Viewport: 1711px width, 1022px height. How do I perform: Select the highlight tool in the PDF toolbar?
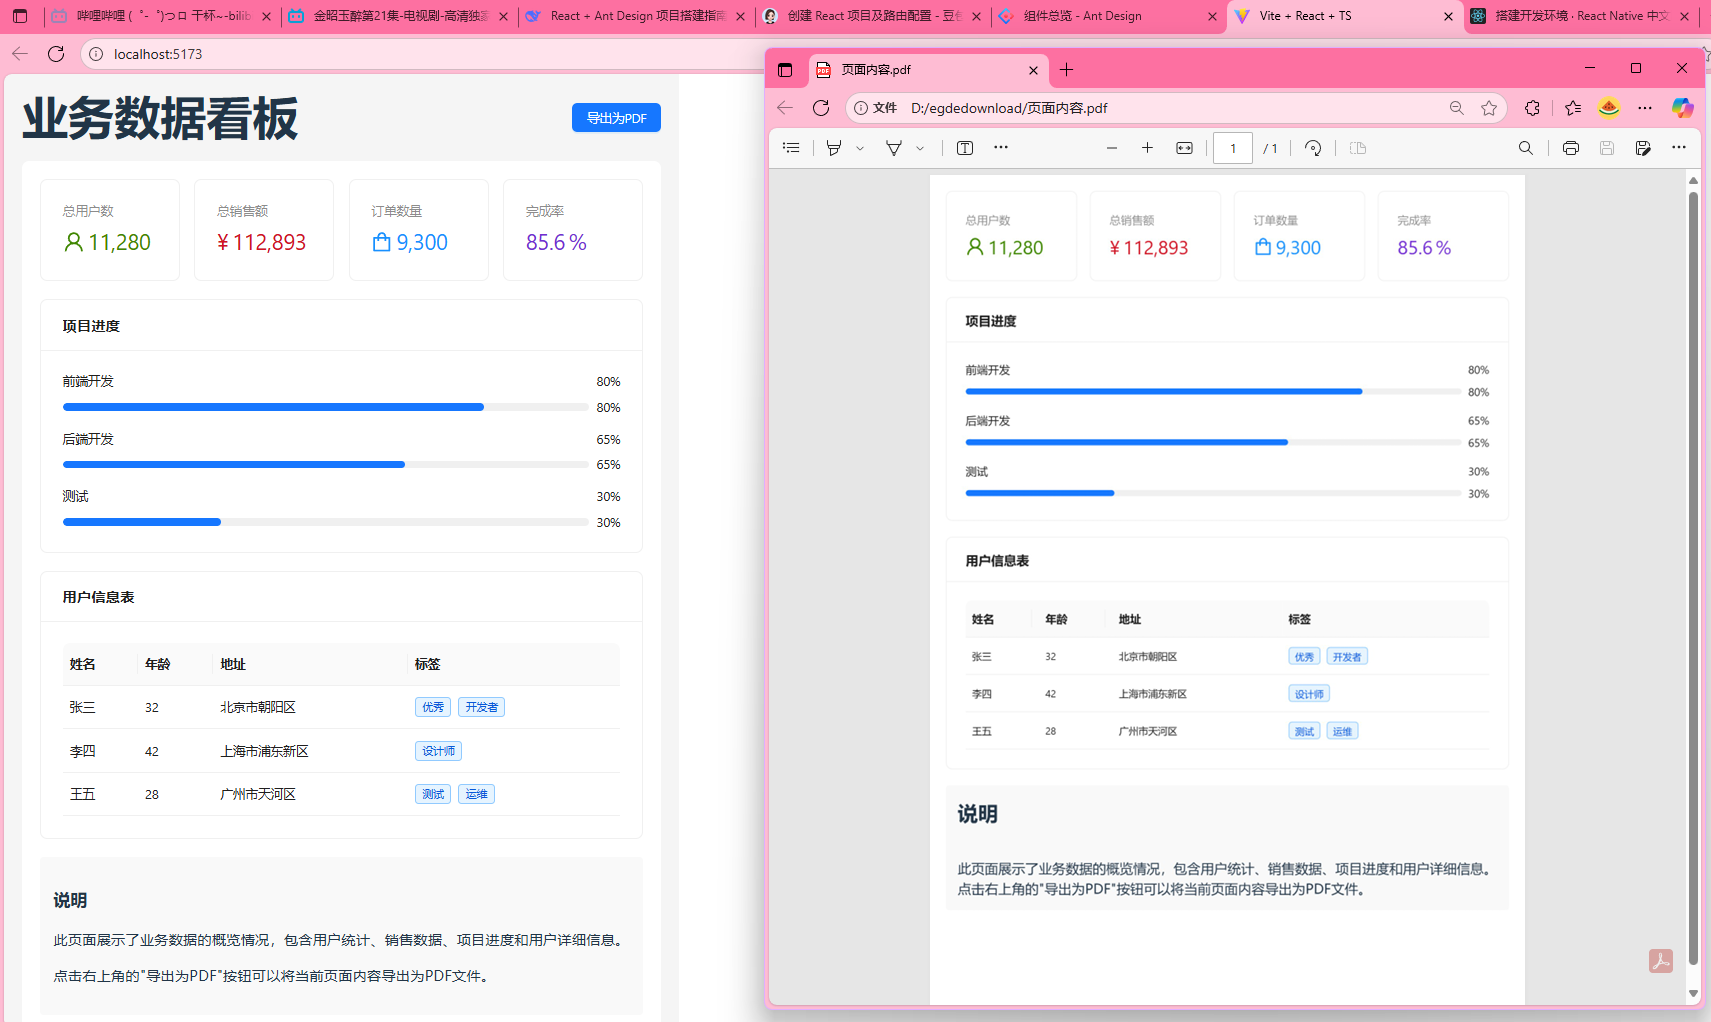pos(834,148)
